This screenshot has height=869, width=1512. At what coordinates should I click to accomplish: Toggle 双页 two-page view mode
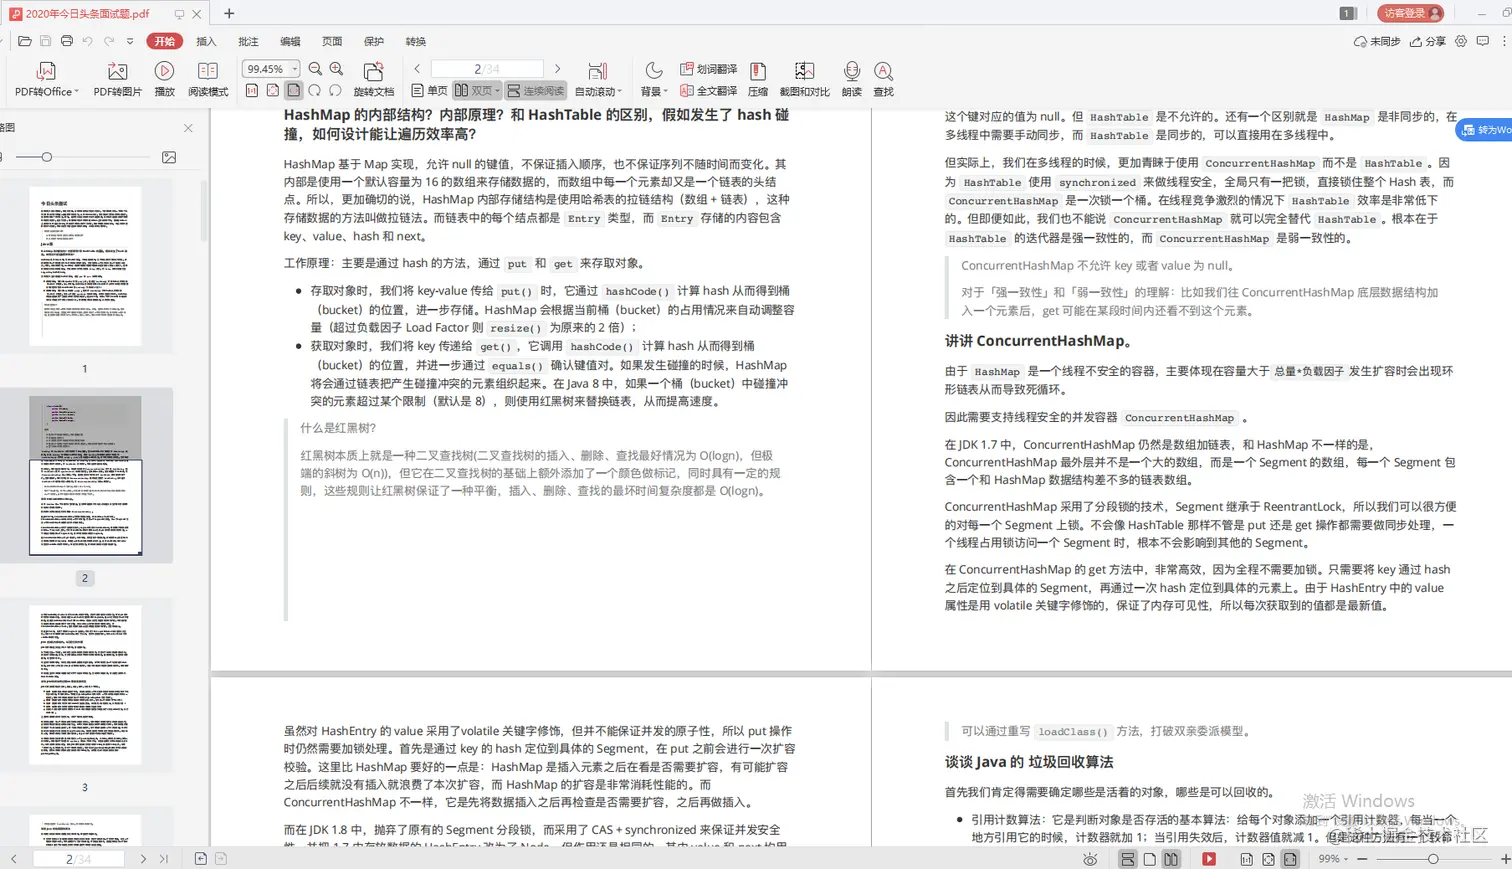click(x=477, y=90)
